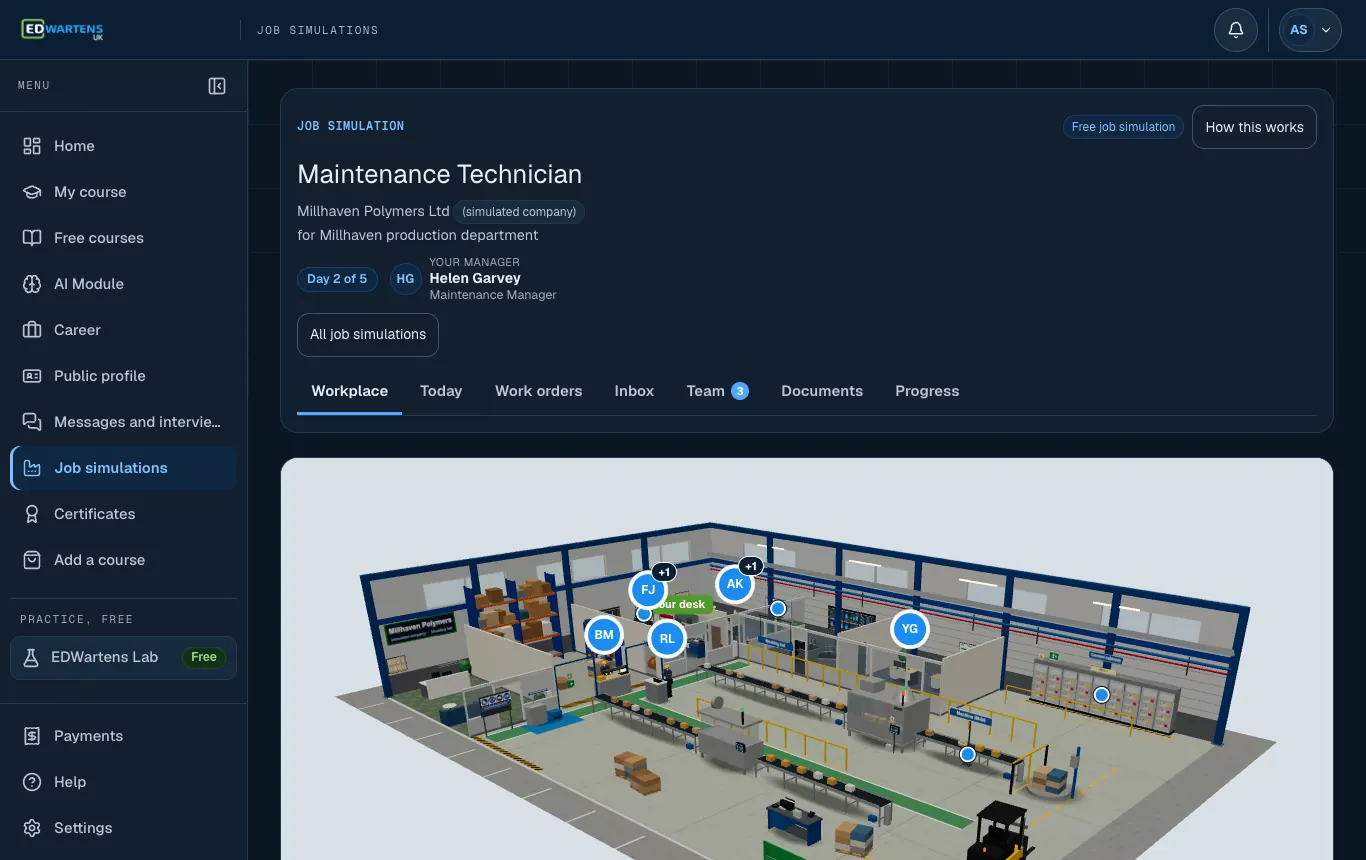Click the green Your desk label
Screen dimensions: 1366x860
[684, 604]
